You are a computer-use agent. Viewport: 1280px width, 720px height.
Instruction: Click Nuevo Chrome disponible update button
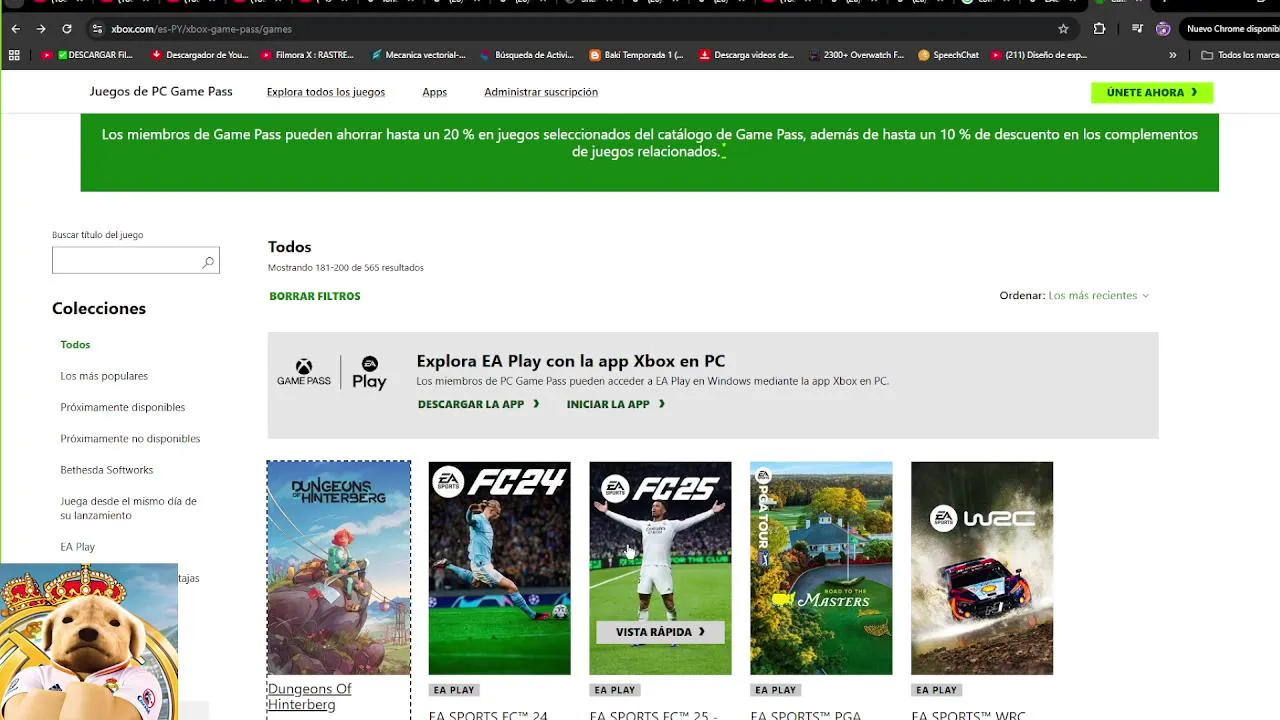1232,29
